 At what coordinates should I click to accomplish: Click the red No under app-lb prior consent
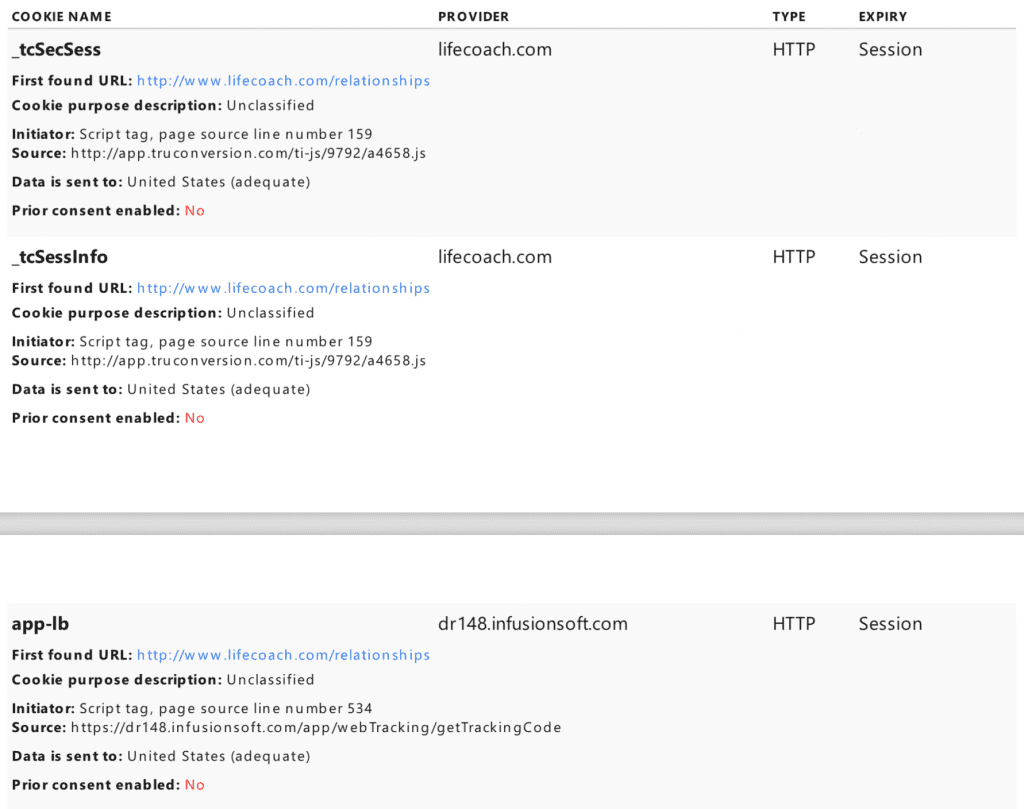pos(194,785)
